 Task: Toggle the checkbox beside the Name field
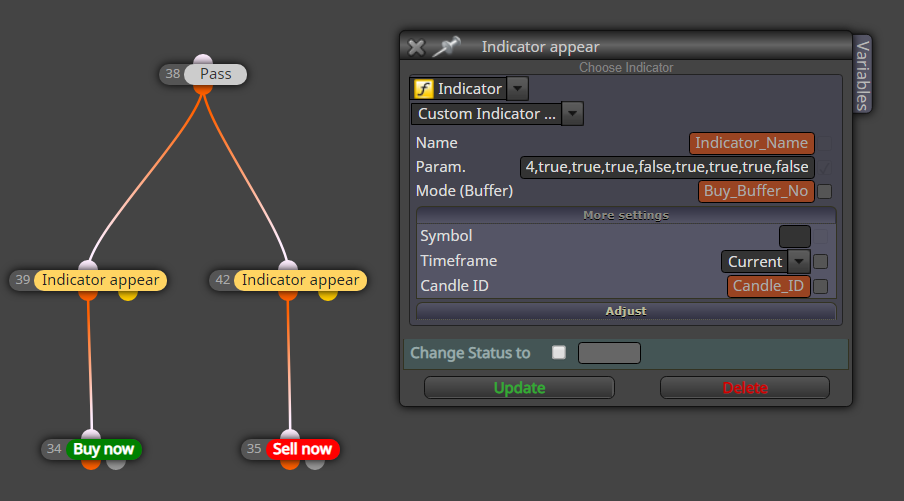[x=824, y=144]
